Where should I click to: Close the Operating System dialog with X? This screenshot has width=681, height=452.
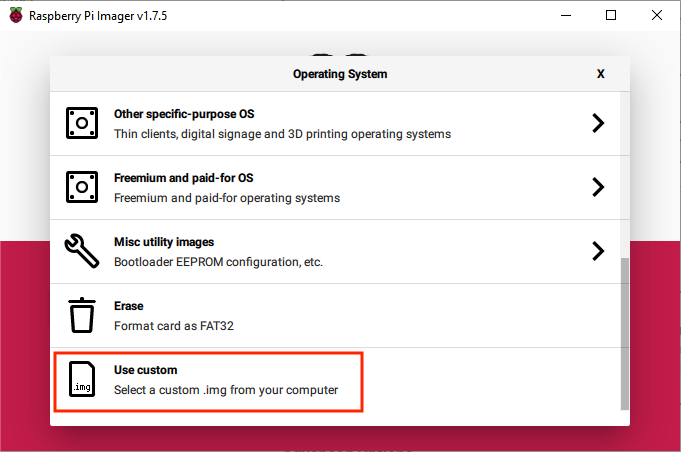click(x=600, y=74)
